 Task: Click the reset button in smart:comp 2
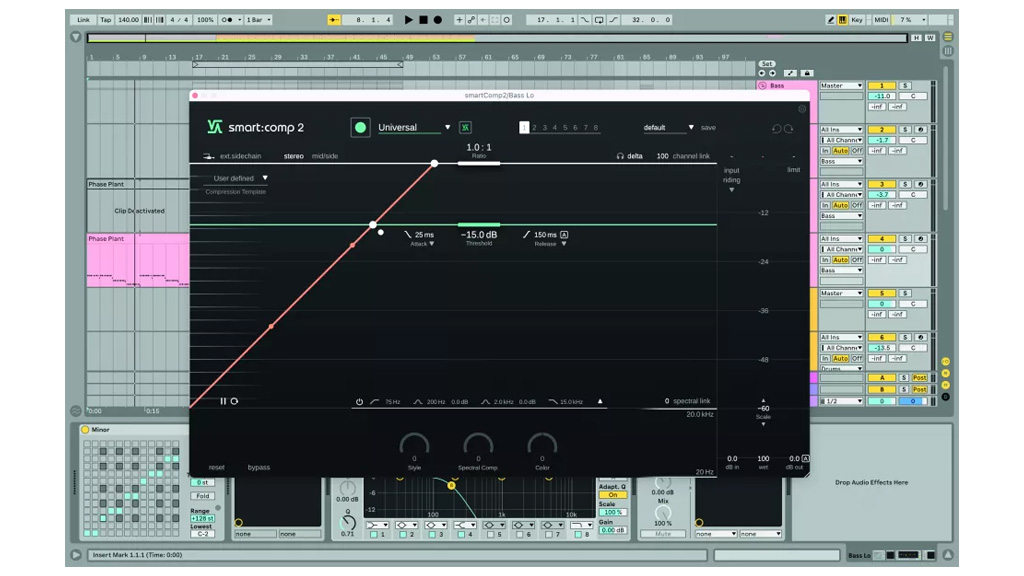(x=216, y=468)
